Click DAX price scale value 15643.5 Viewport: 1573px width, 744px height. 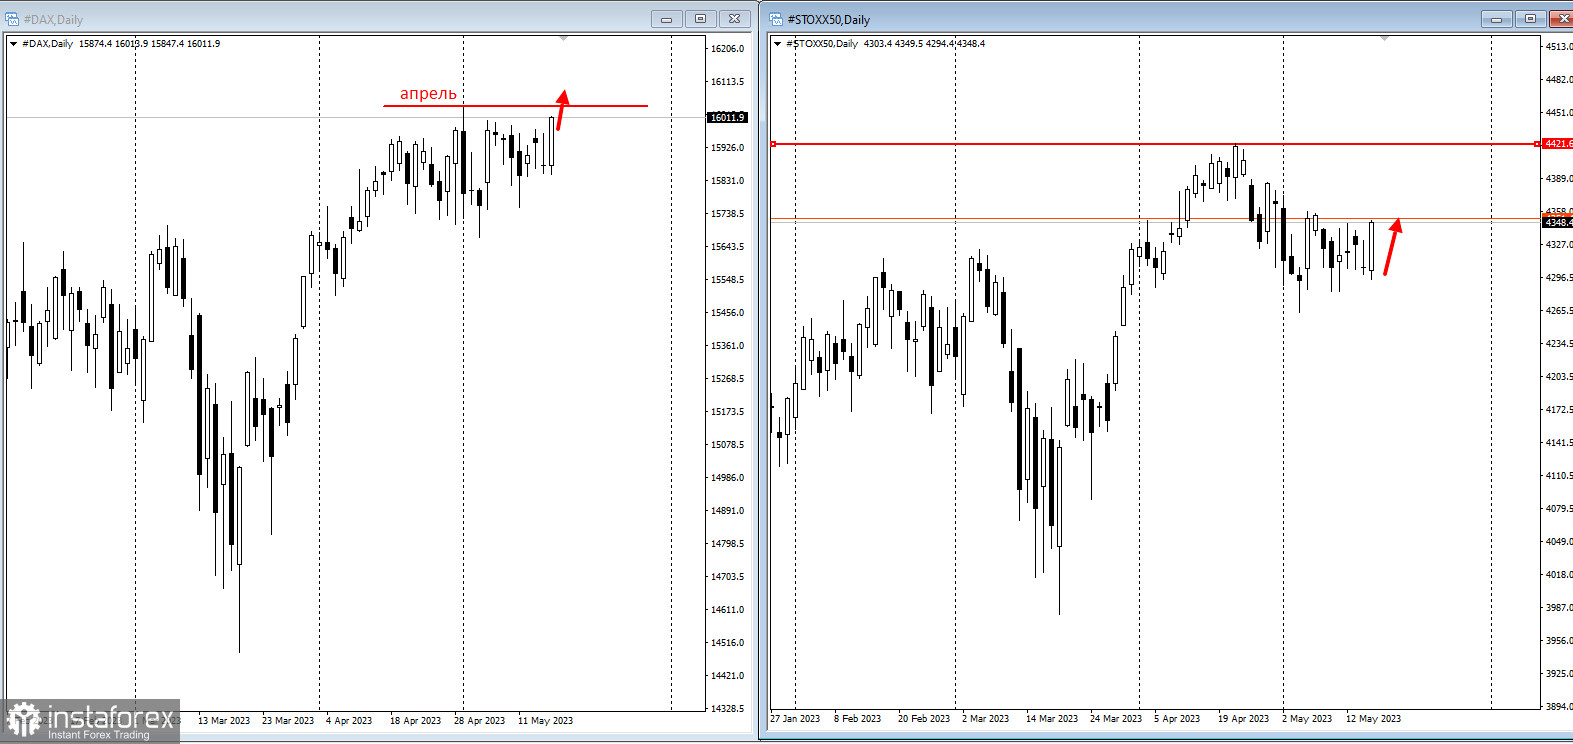[727, 247]
